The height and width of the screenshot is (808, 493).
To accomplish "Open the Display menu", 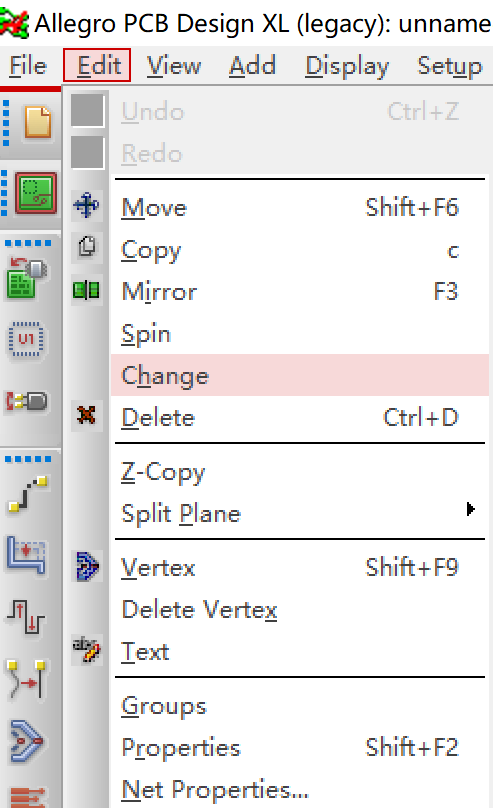I will [x=347, y=66].
